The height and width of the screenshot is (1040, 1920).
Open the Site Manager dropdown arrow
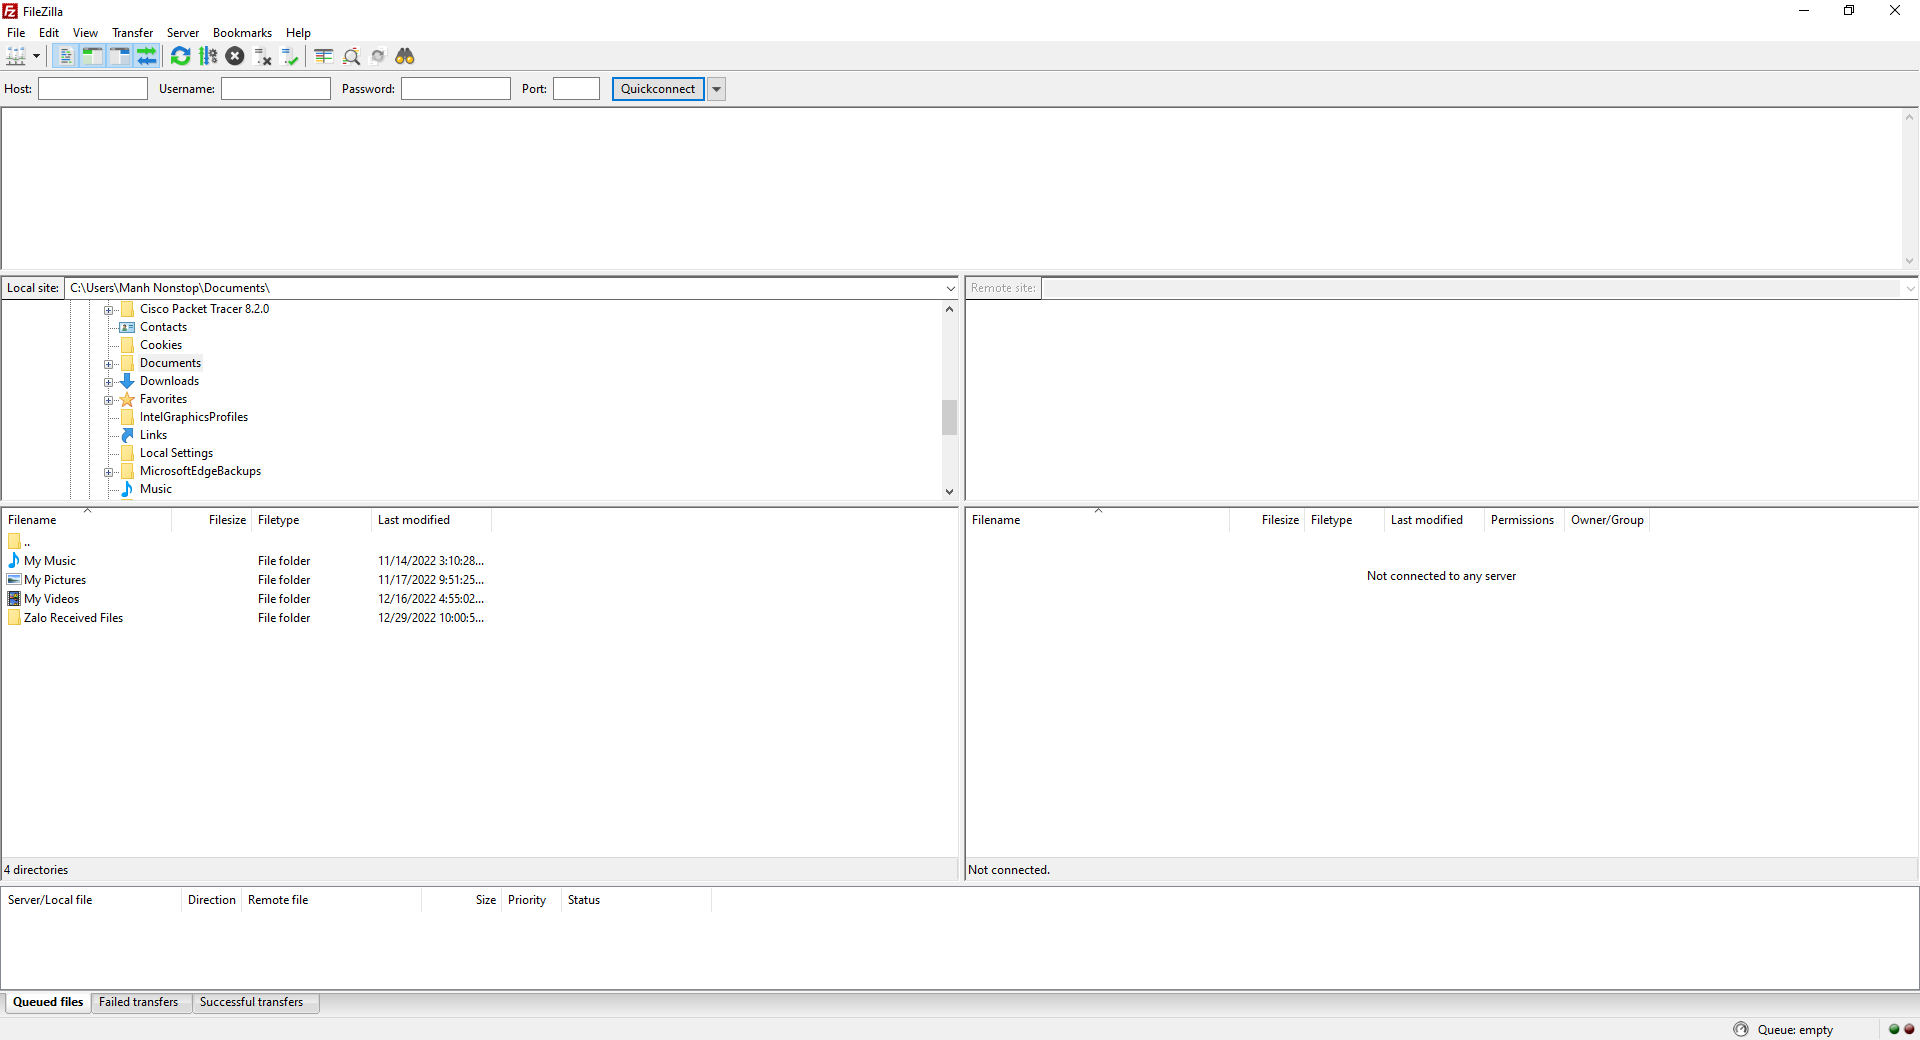coord(36,56)
